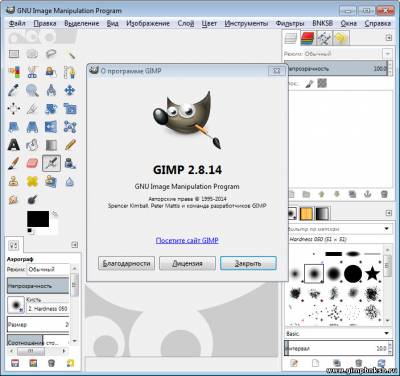Select the Ink tool

coord(70,163)
